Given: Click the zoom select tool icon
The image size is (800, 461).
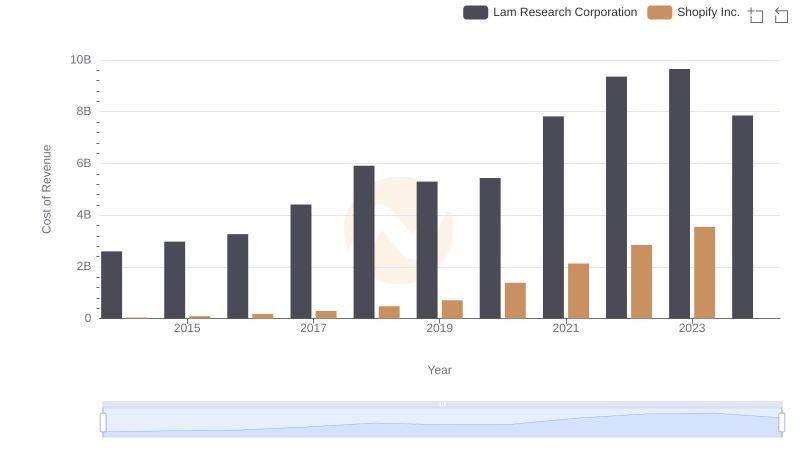Looking at the screenshot, I should click(x=756, y=15).
